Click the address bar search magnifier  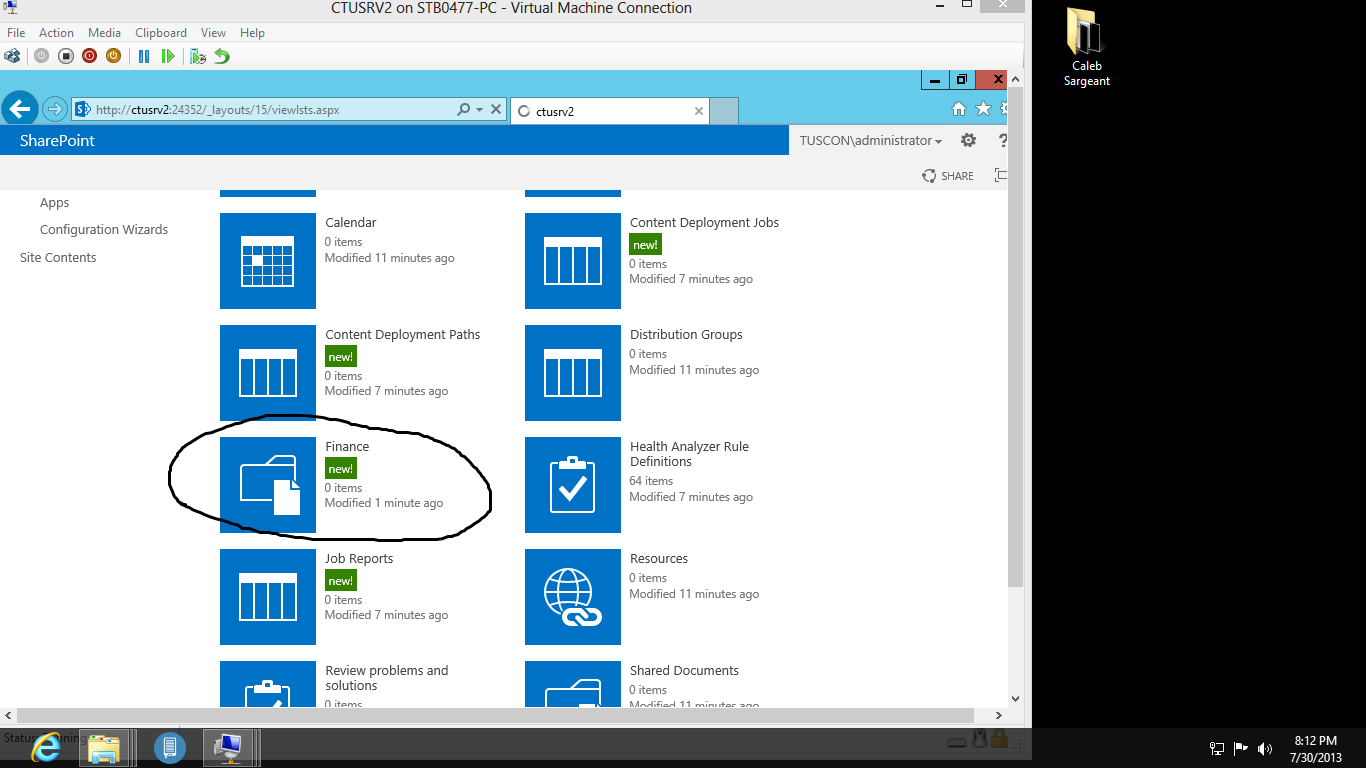463,110
